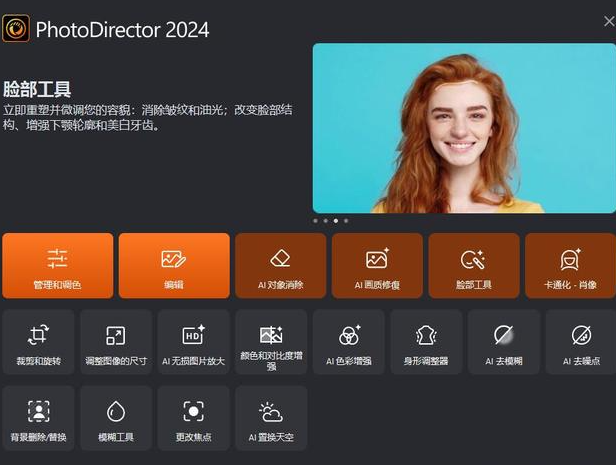Image resolution: width=616 pixels, height=465 pixels.
Task: Open the 管理和调色 module
Action: pos(57,266)
